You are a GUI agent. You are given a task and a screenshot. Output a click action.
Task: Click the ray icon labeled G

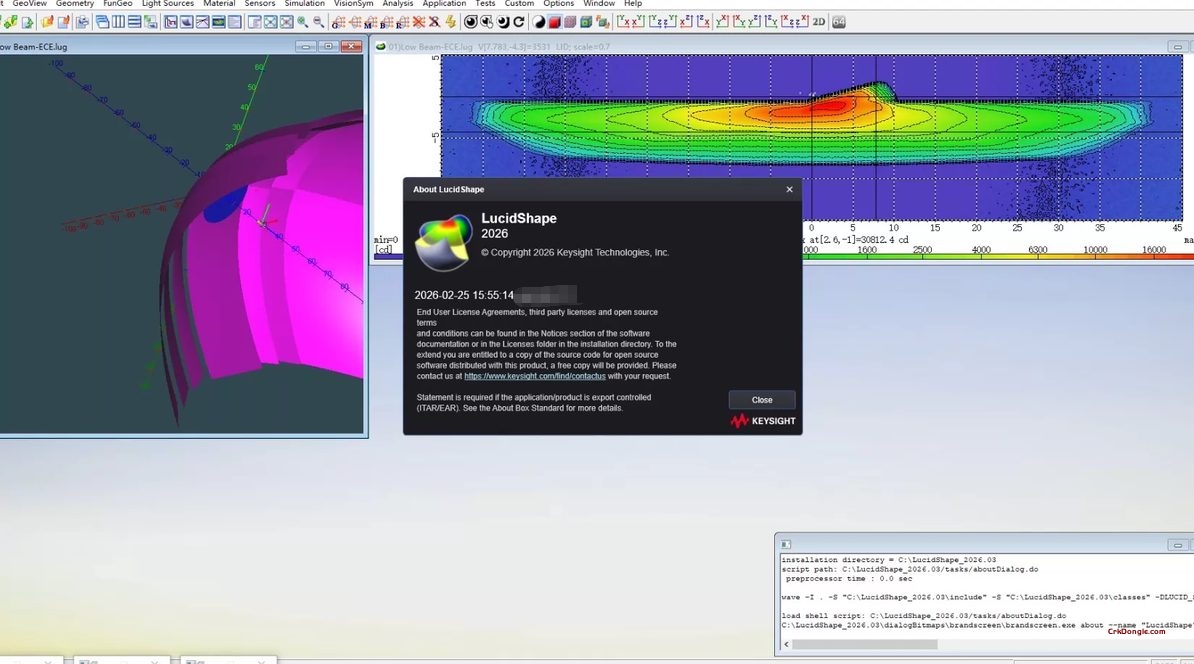[339, 22]
